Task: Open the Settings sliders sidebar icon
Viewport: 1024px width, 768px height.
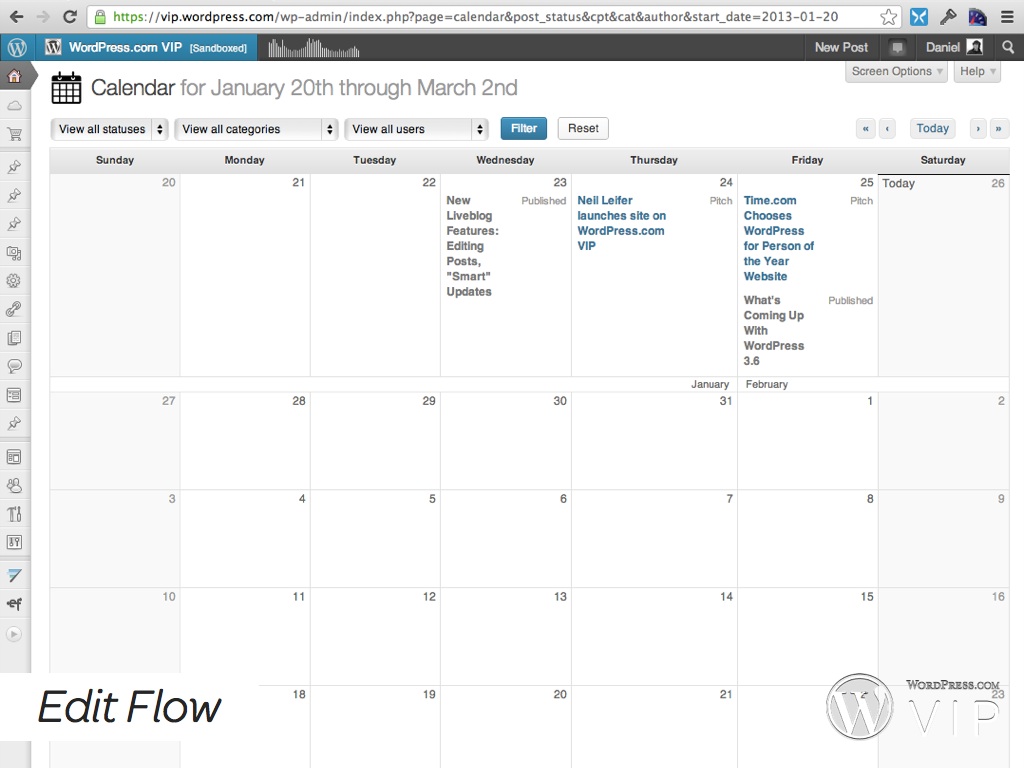Action: point(14,542)
